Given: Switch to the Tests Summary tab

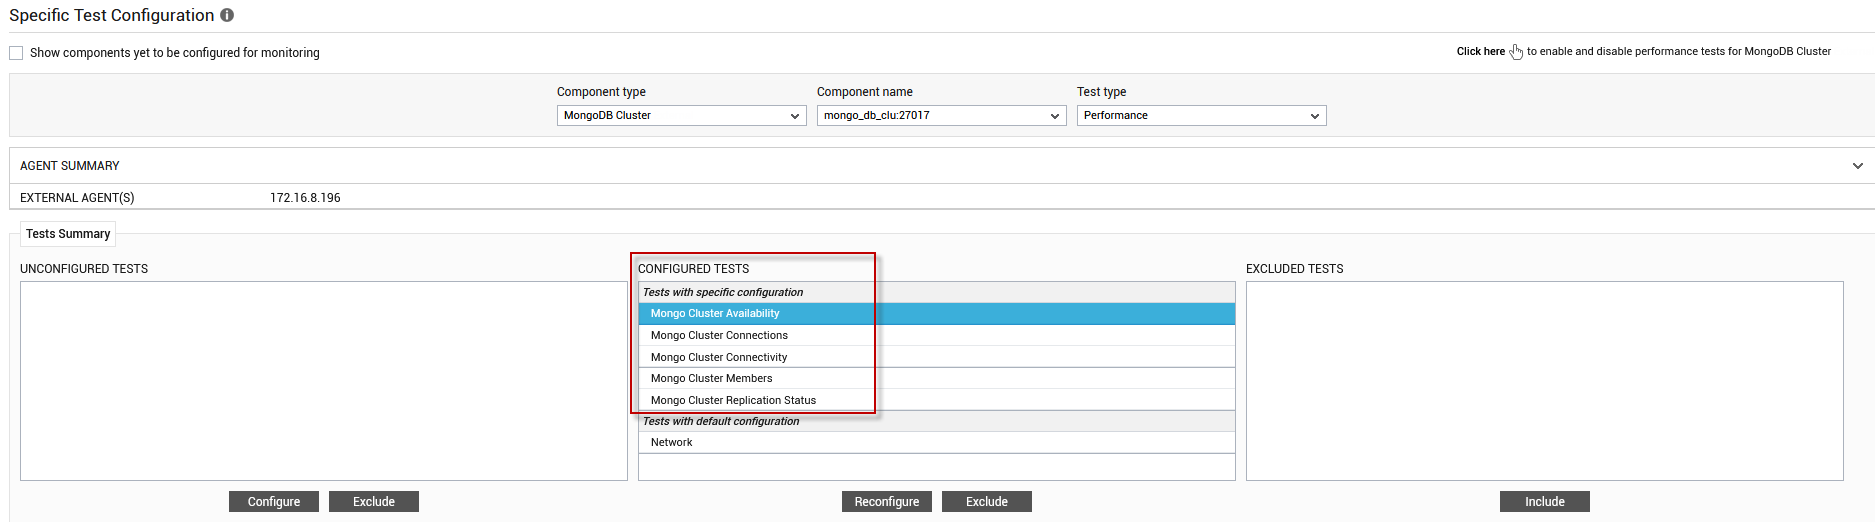Looking at the screenshot, I should click(68, 234).
